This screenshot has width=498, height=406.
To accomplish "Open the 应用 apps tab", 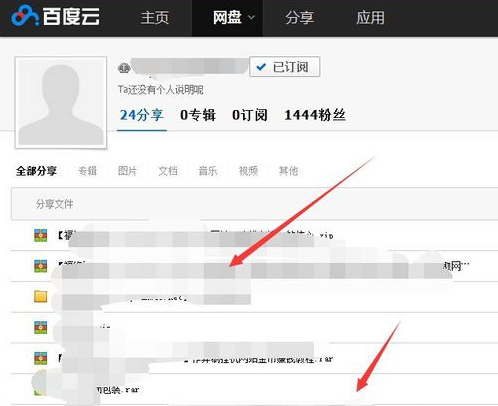I will 370,18.
